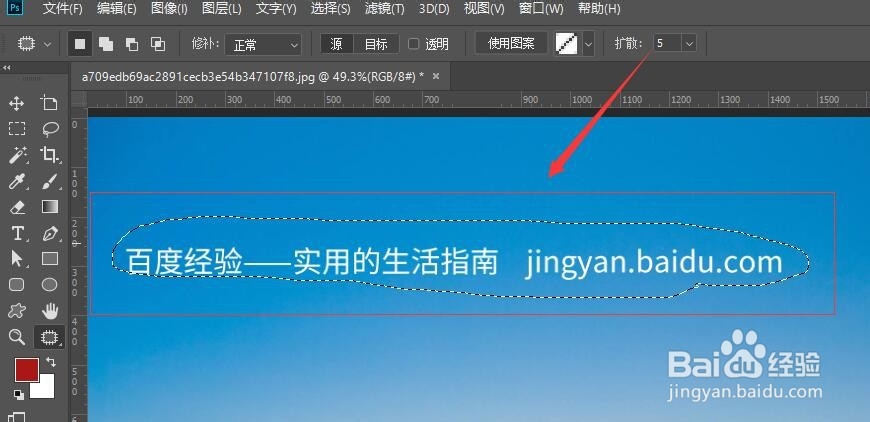
Task: Select the Crop tool
Action: pyautogui.click(x=50, y=155)
